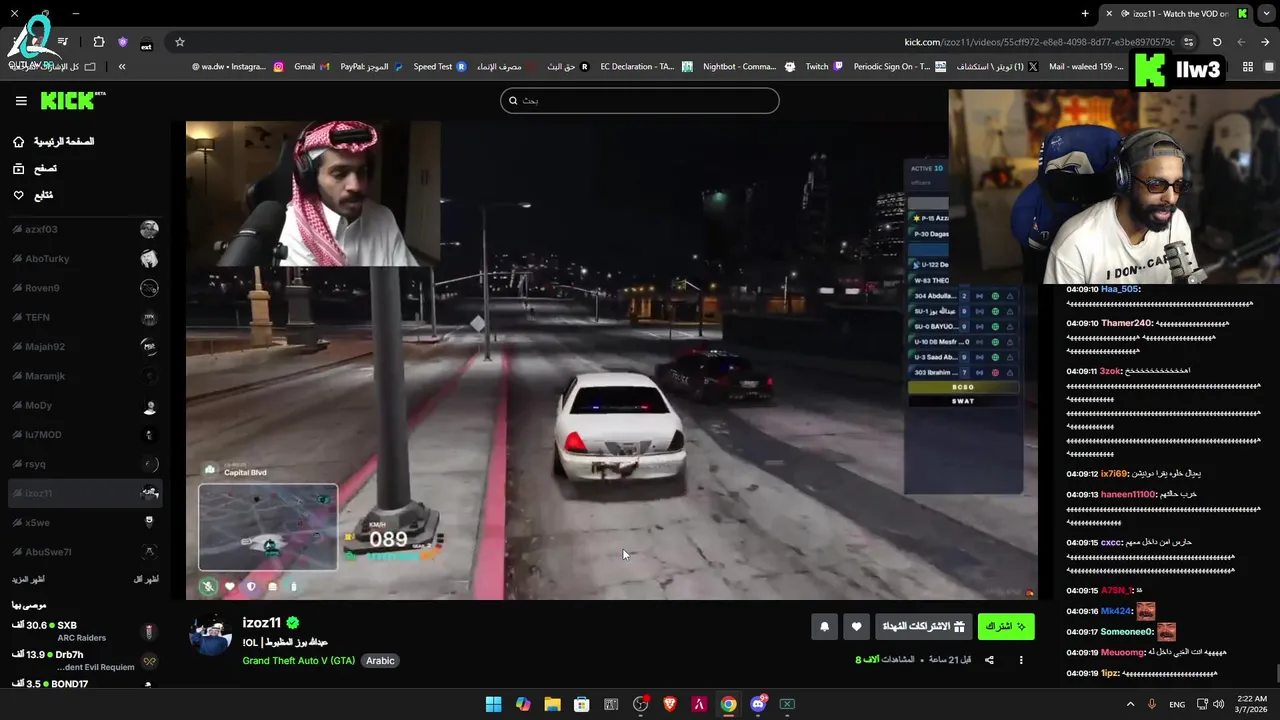
Task: Open PayPal bookmark
Action: (371, 67)
